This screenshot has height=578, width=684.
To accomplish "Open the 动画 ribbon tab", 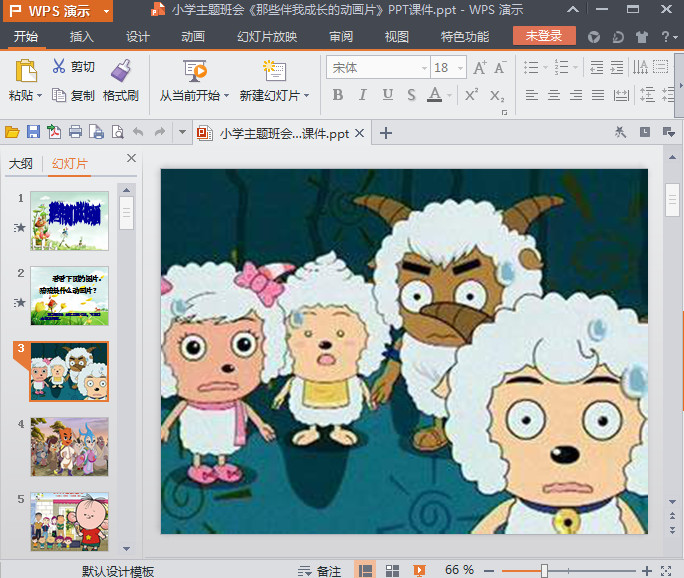I will 193,37.
